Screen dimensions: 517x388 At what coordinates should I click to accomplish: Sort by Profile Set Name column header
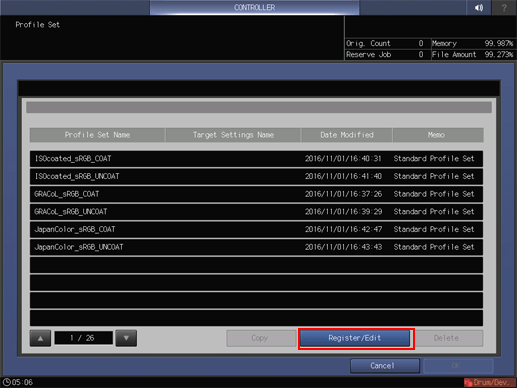click(97, 135)
